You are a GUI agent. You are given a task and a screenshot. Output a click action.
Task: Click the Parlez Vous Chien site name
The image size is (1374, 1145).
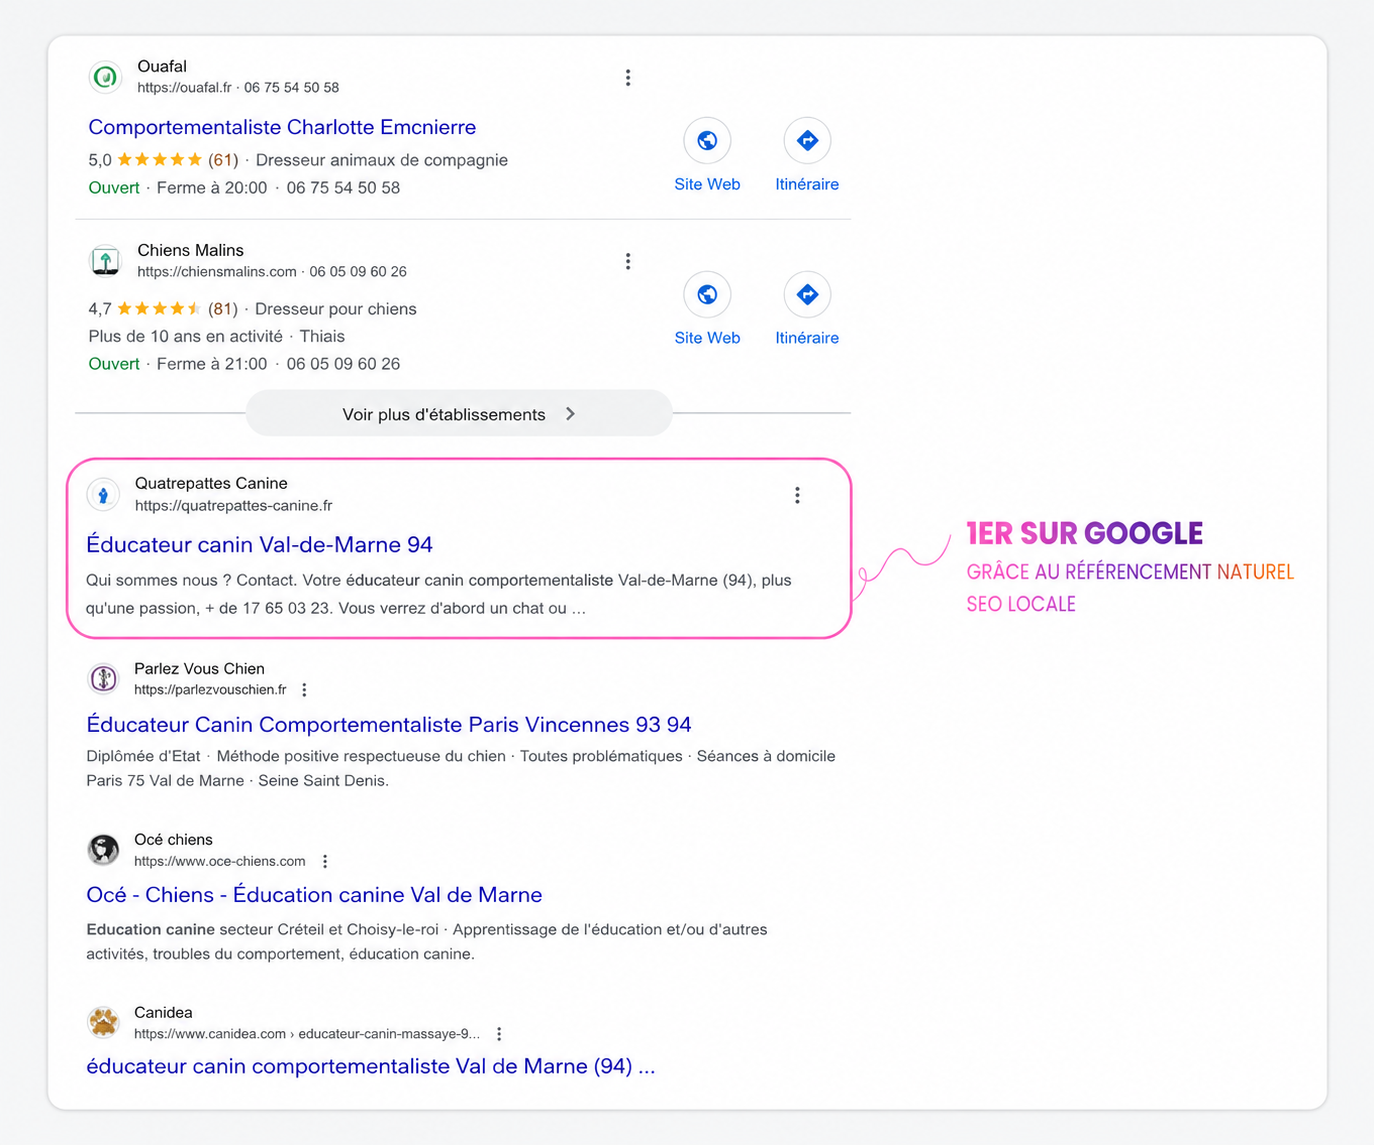coord(199,668)
